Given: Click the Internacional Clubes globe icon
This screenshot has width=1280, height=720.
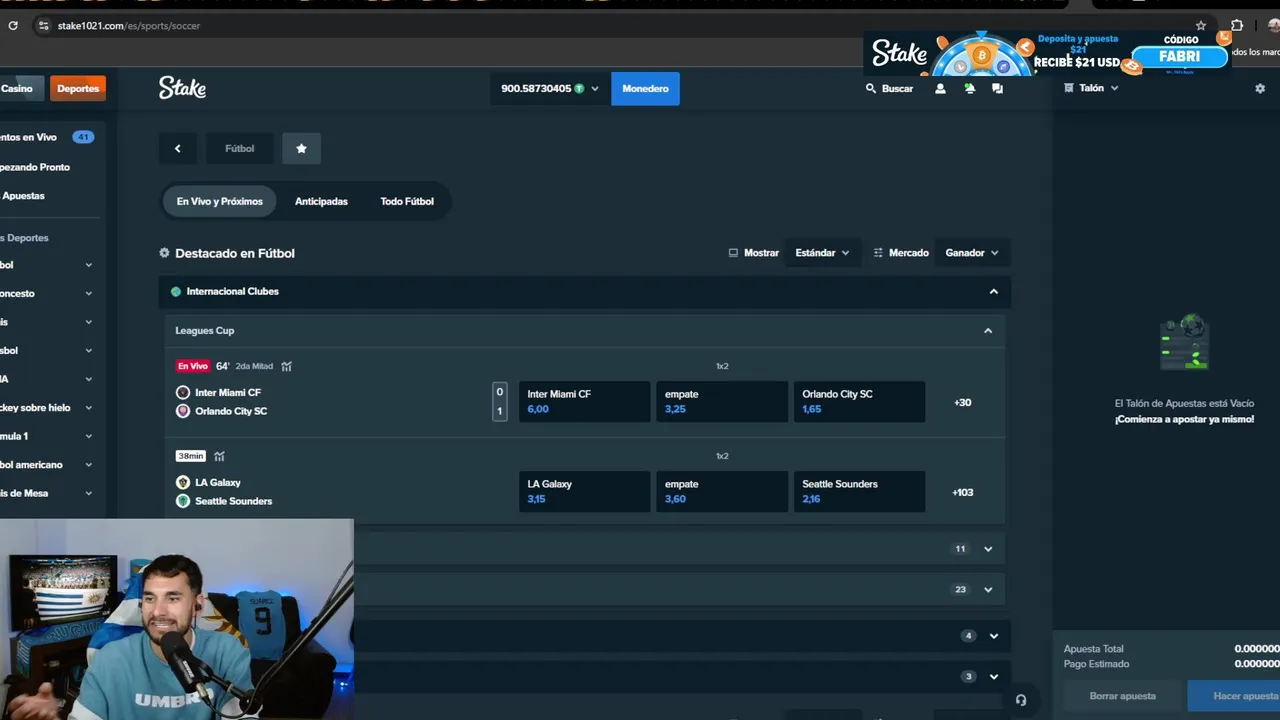Looking at the screenshot, I should coord(176,292).
